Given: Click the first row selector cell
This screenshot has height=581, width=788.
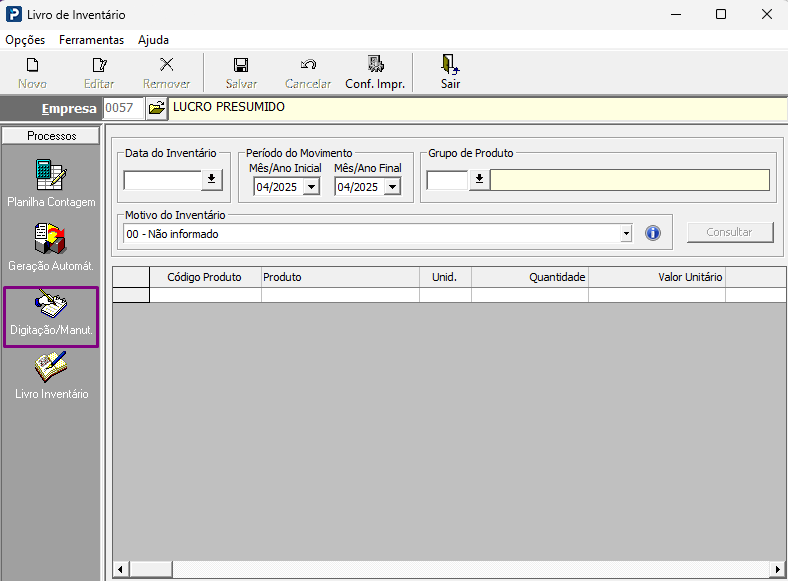Looking at the screenshot, I should 131,295.
